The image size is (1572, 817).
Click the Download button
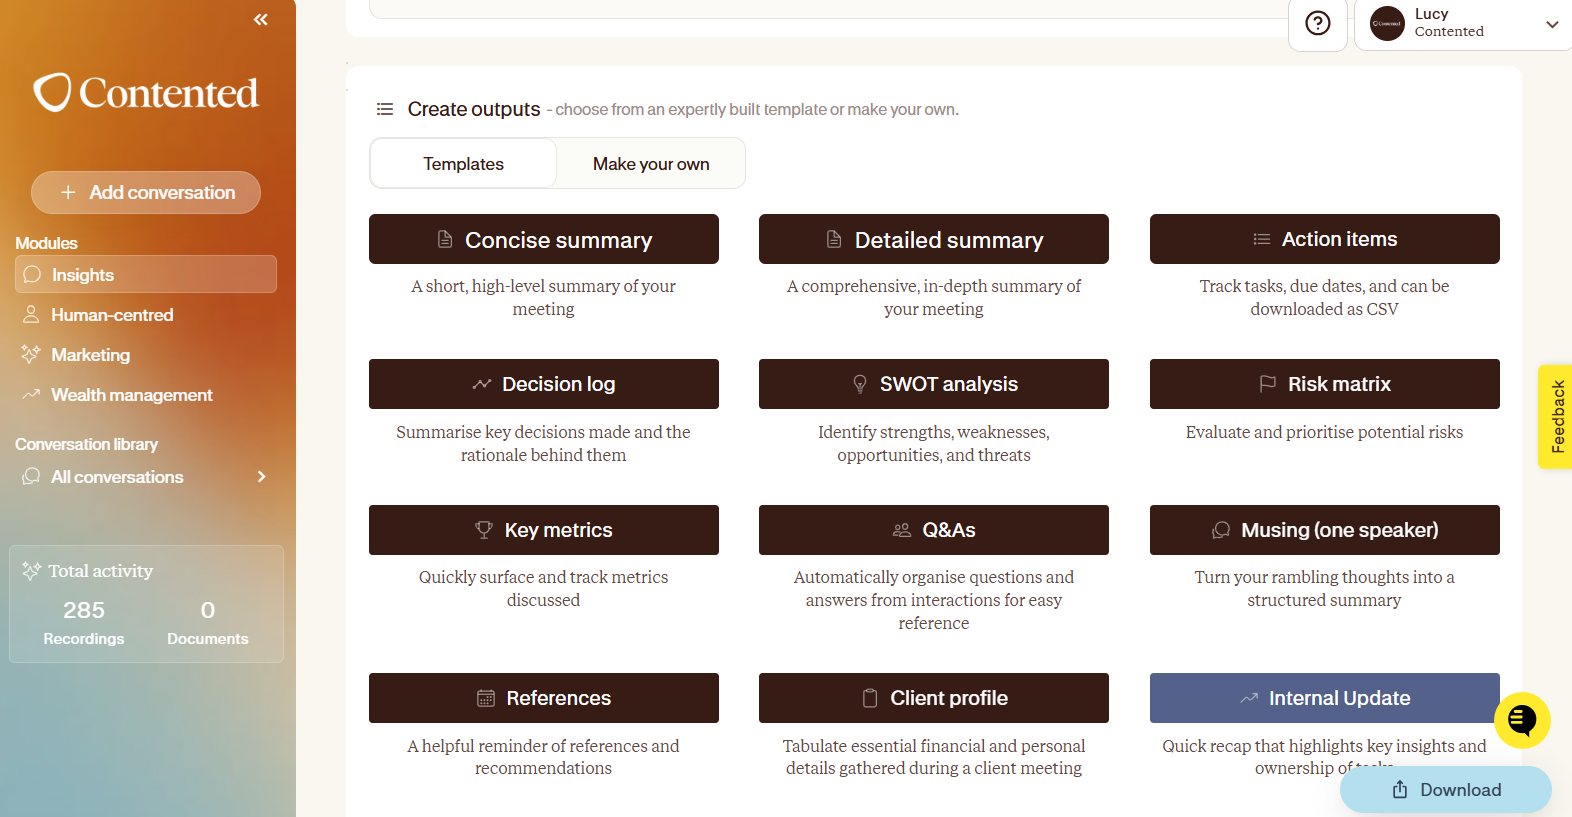coord(1446,790)
